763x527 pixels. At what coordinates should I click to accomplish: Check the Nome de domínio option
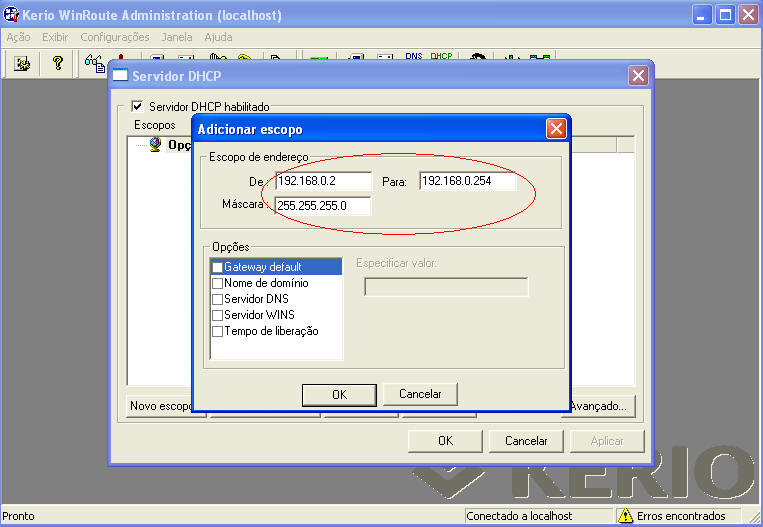[x=217, y=283]
